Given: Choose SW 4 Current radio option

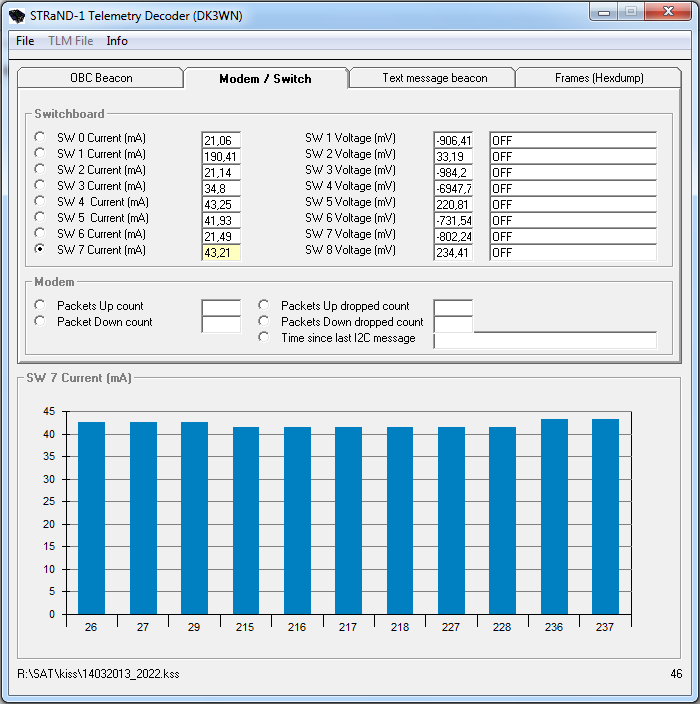Looking at the screenshot, I should pos(40,201).
